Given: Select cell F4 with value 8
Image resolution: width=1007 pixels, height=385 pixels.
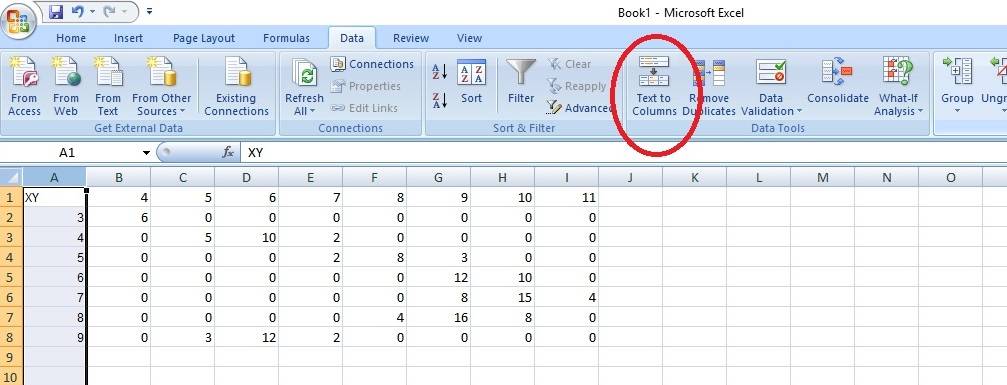Looking at the screenshot, I should (374, 257).
